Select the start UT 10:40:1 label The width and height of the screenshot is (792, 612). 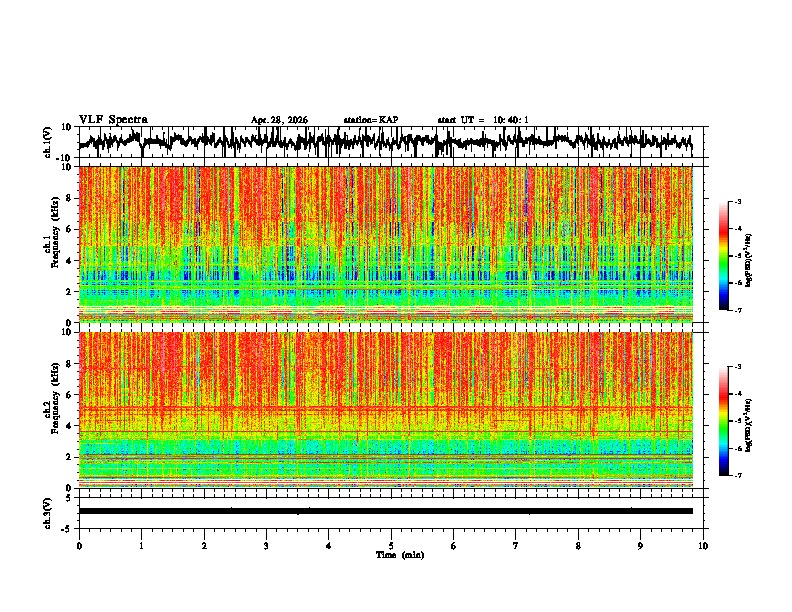point(483,120)
